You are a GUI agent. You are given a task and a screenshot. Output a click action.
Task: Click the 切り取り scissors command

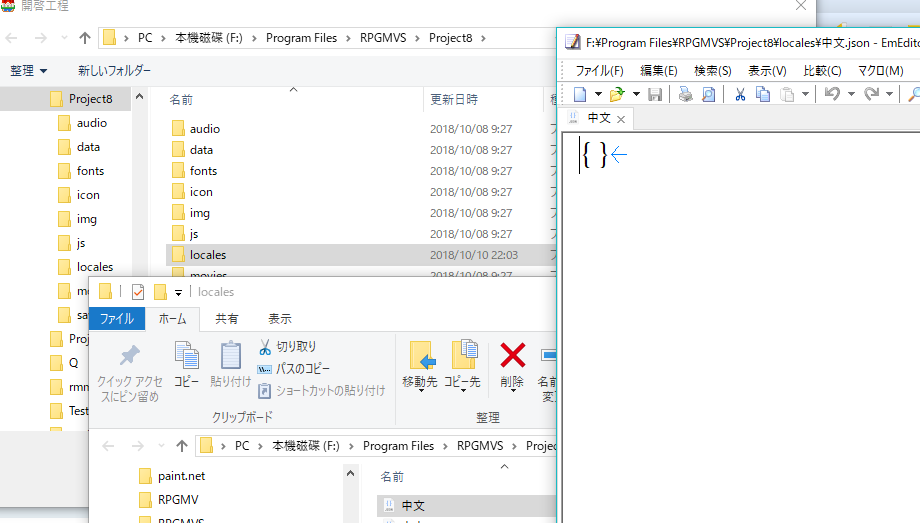[x=288, y=347]
